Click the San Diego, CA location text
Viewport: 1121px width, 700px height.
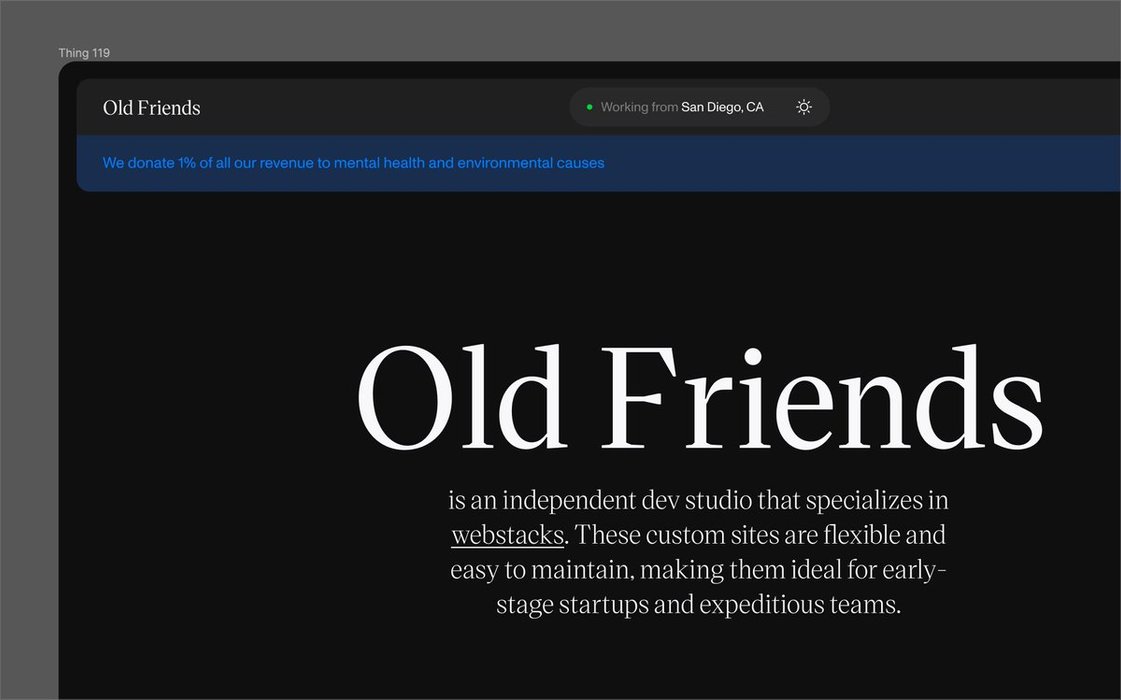(x=722, y=107)
